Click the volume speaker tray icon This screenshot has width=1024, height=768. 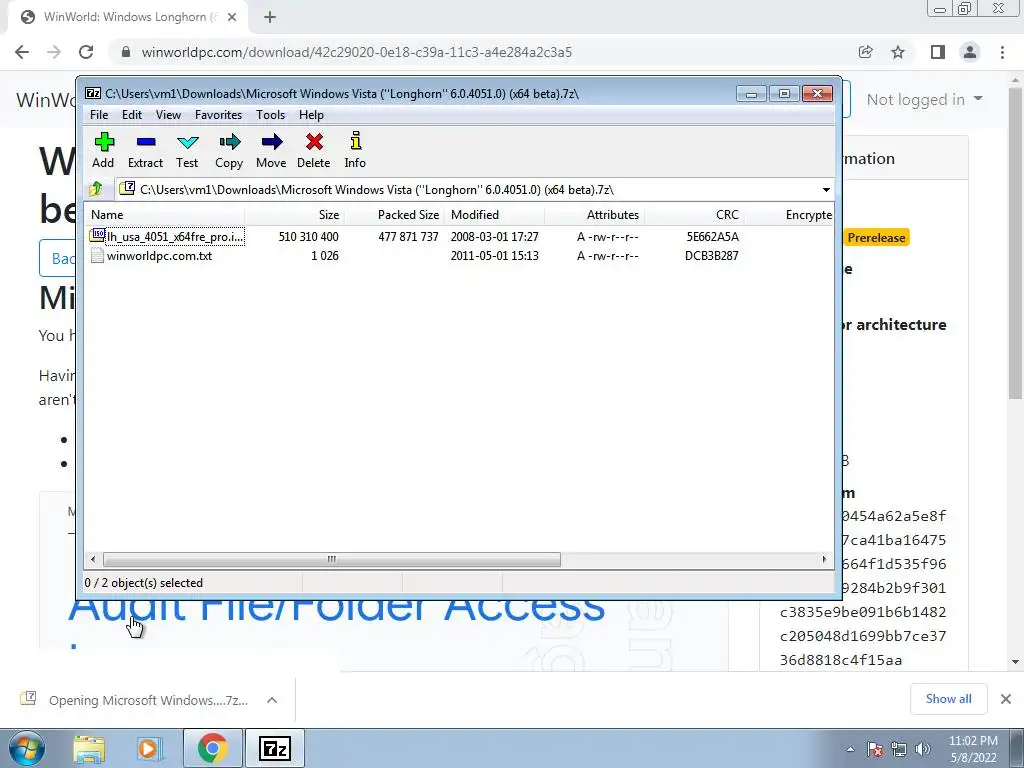[x=923, y=749]
